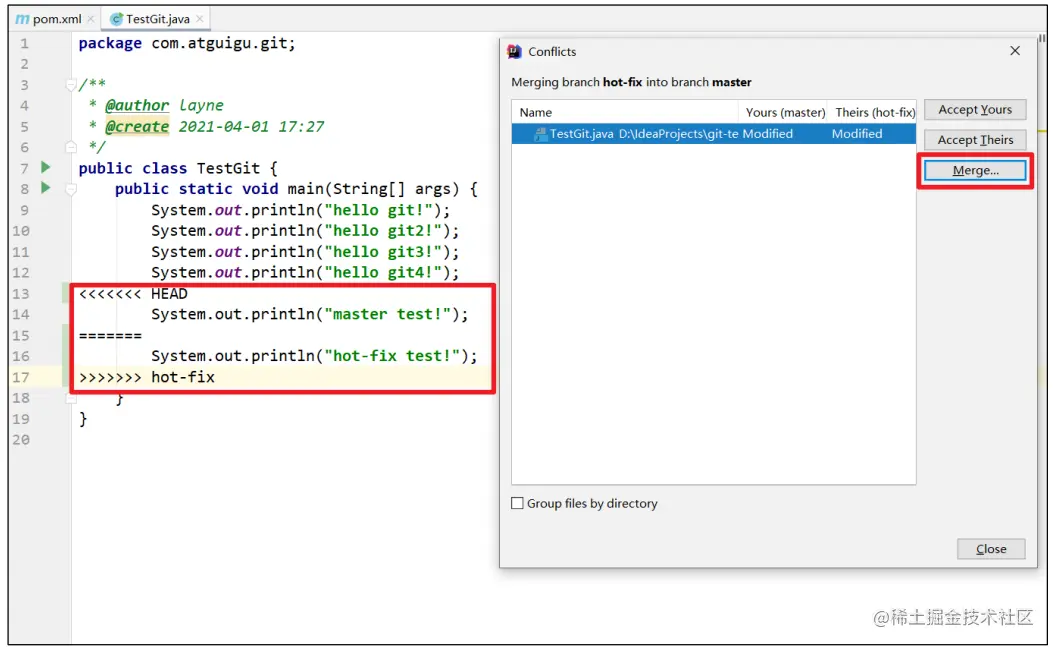Click the "master test!" println line

[310, 314]
